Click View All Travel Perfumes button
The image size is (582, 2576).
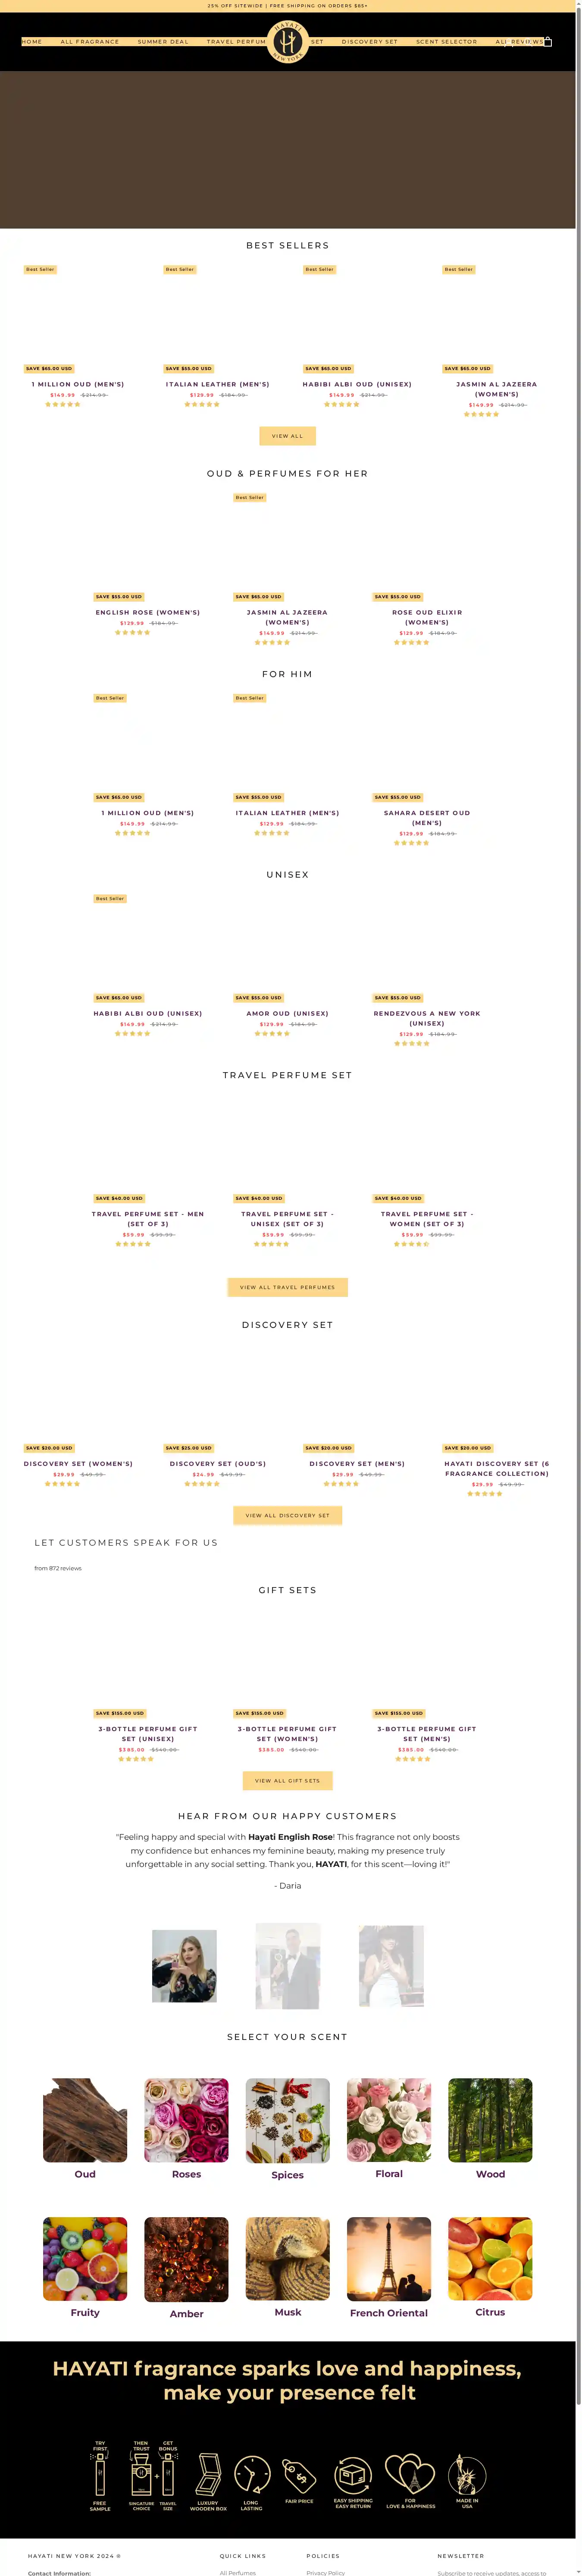[288, 1287]
